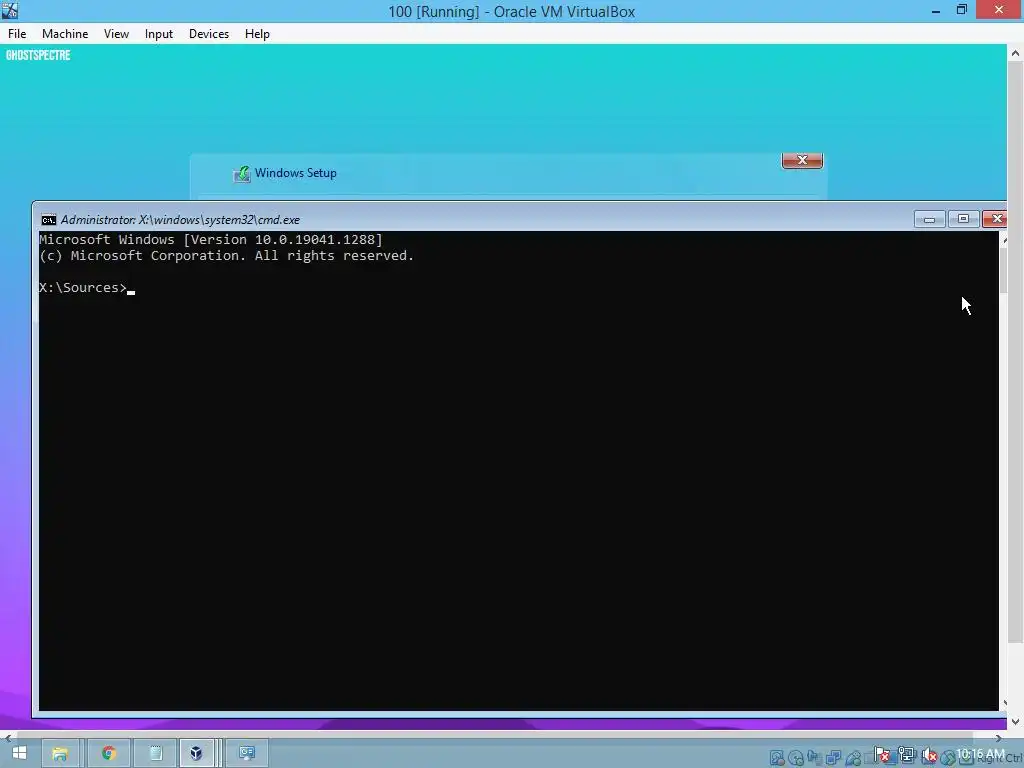Image resolution: width=1024 pixels, height=768 pixels.
Task: Close the Windows Setup window
Action: pyautogui.click(x=802, y=160)
